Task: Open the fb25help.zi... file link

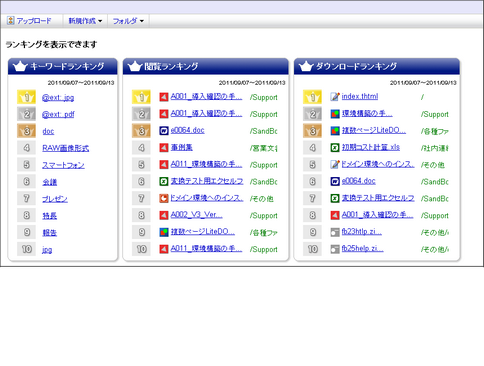Action: coord(362,249)
